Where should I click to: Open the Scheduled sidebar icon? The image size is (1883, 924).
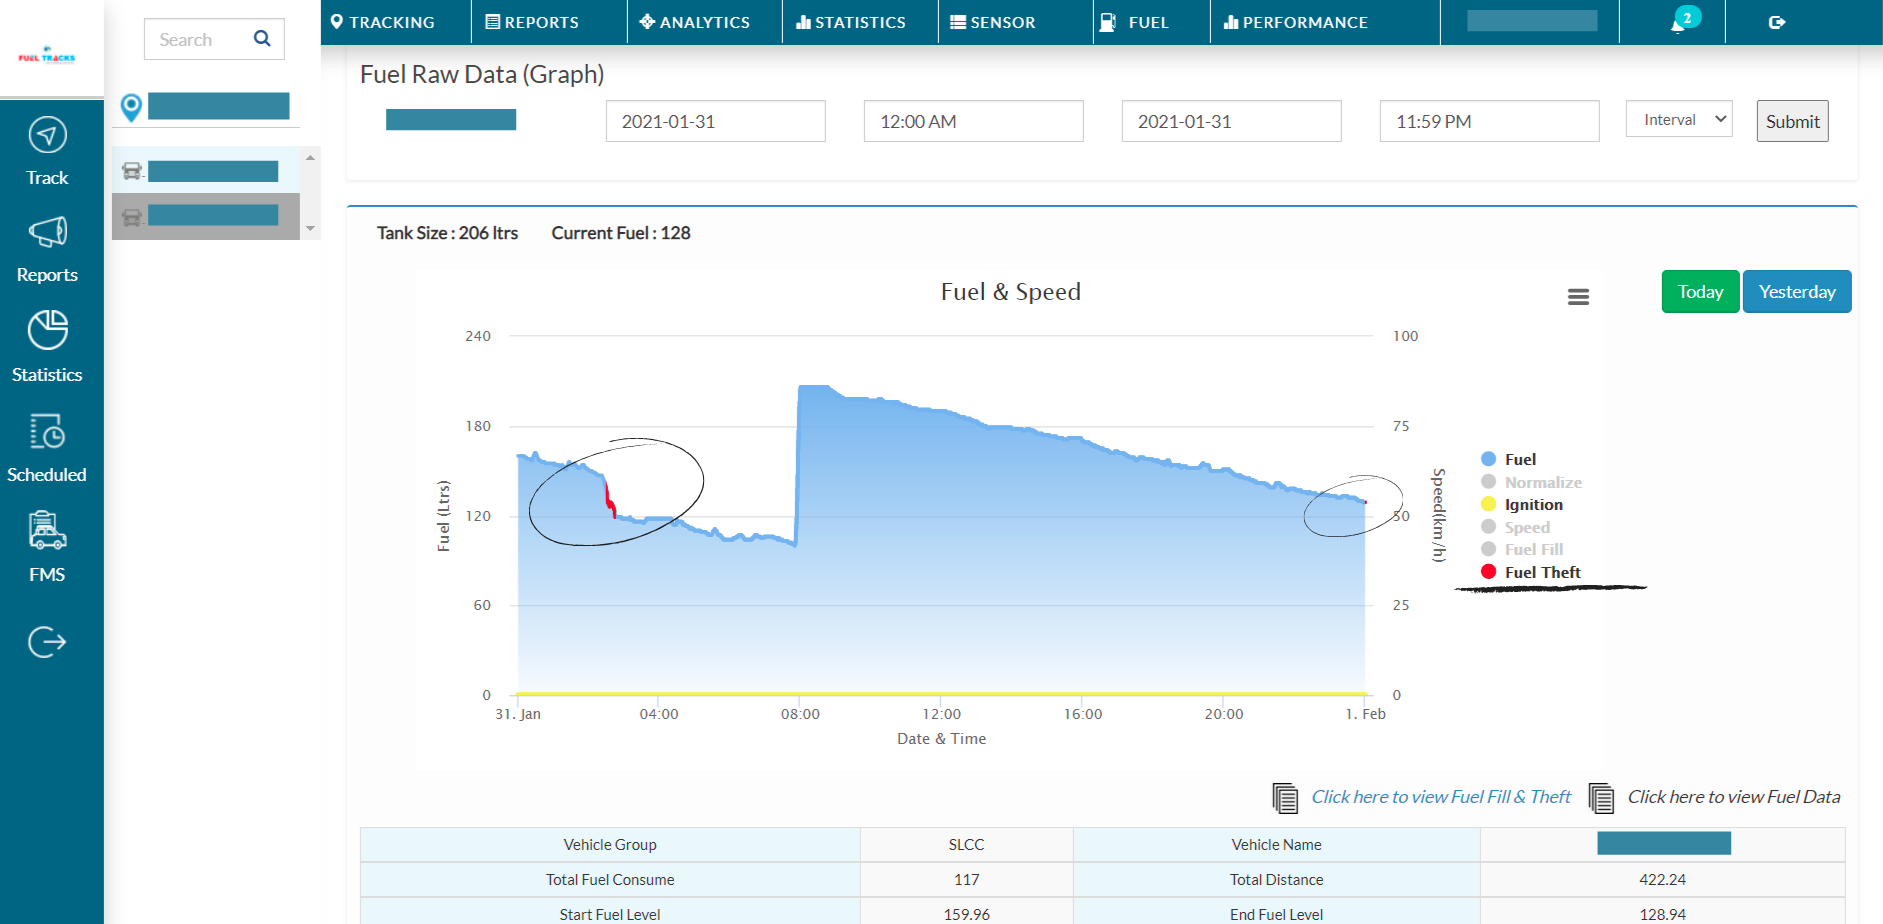47,431
